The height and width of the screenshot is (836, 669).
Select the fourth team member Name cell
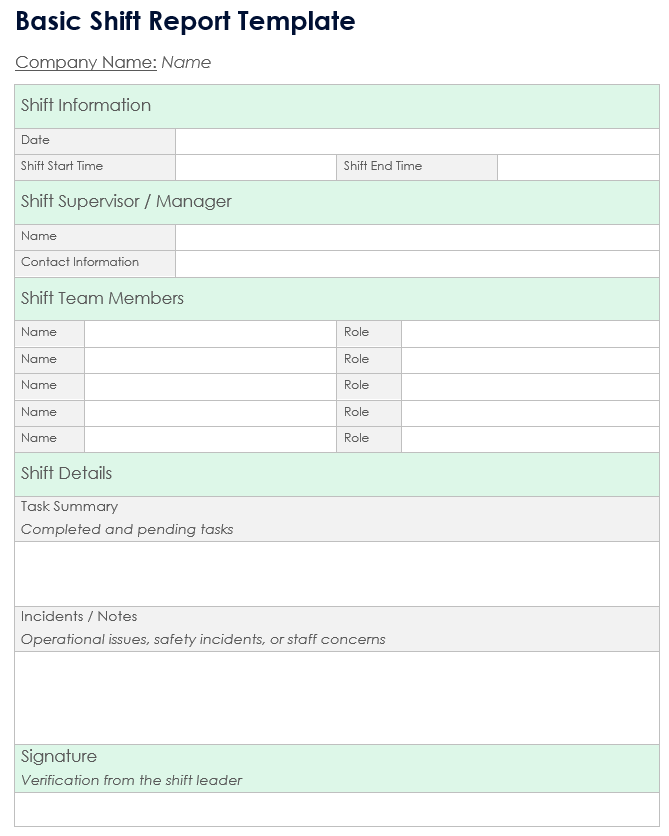tap(210, 413)
